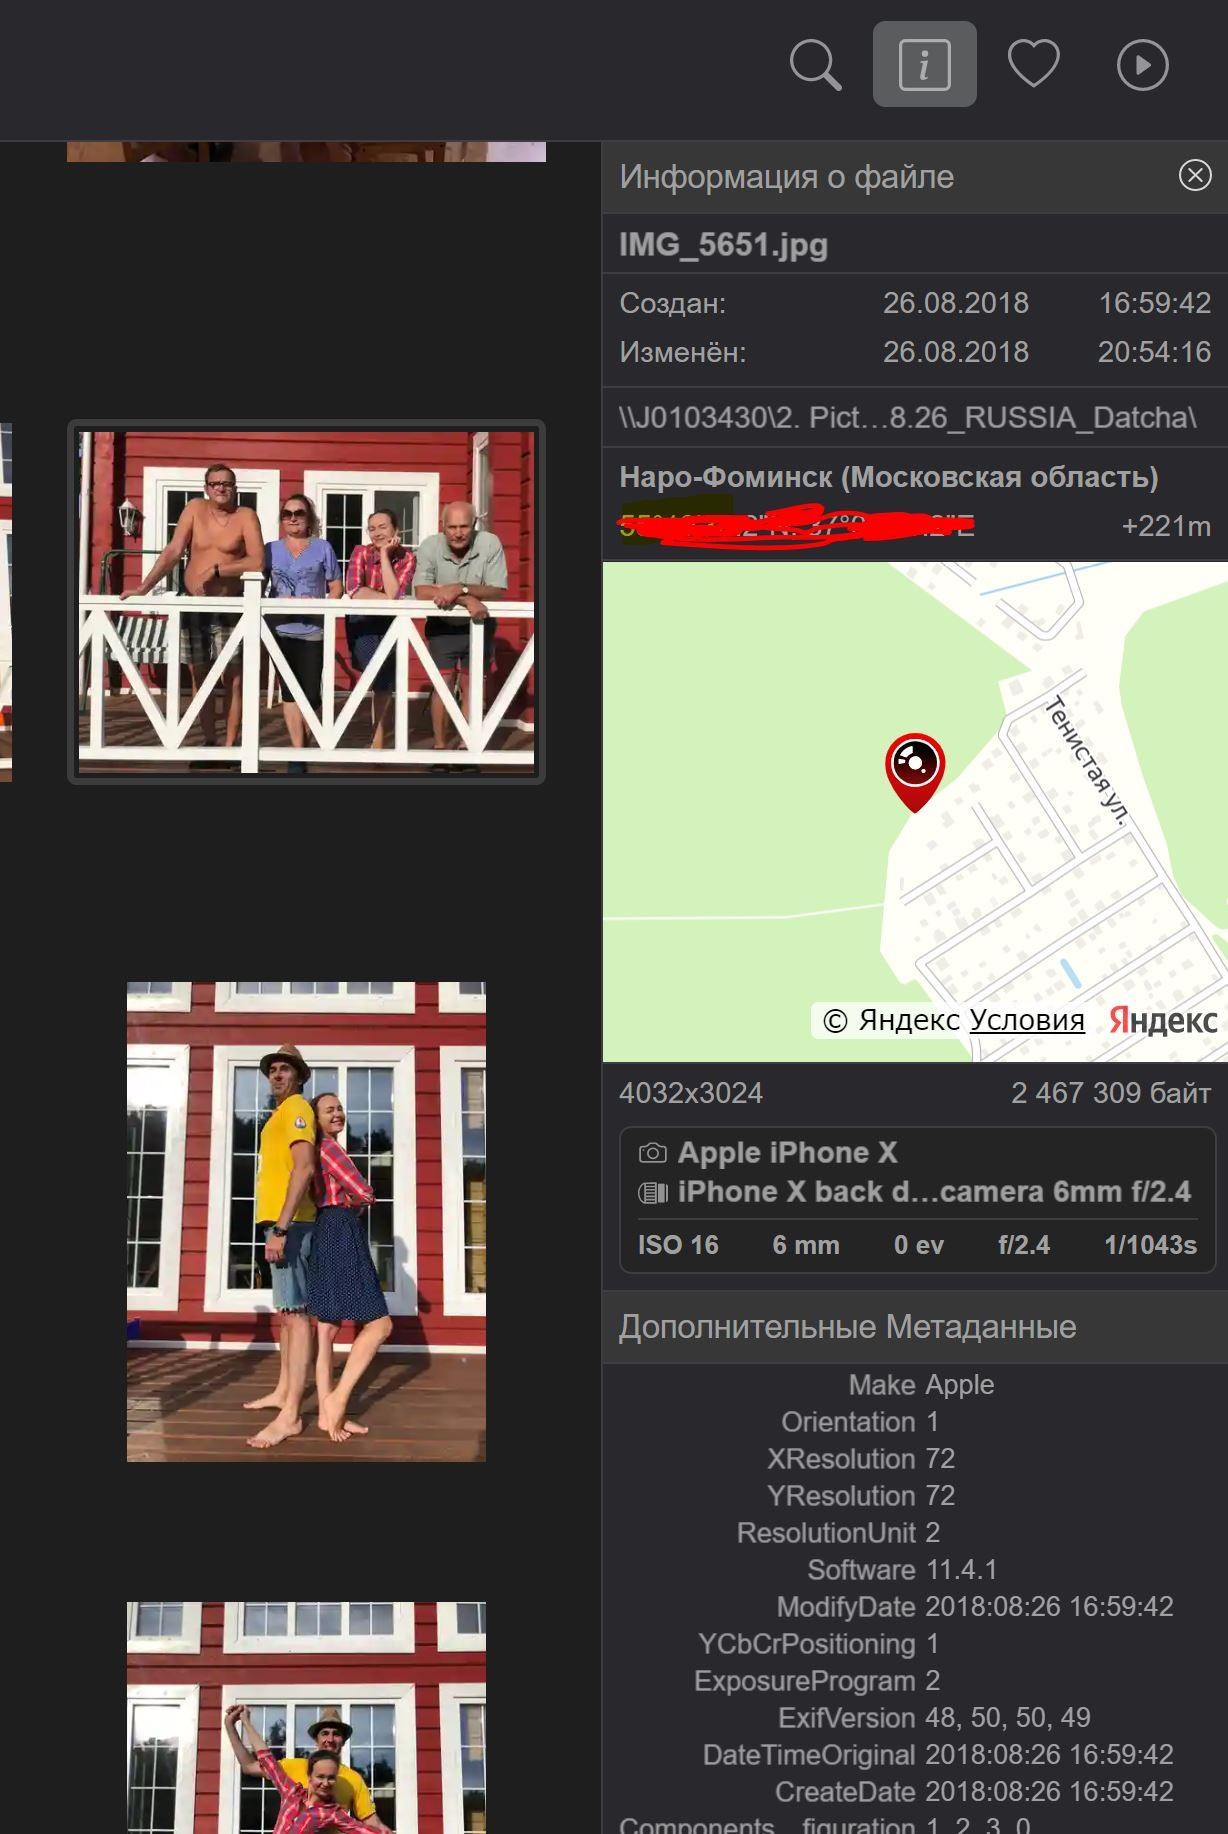Click the folder path ending RUSSIA_Datcha
Viewport: 1228px width, 1834px height.
pos(908,417)
